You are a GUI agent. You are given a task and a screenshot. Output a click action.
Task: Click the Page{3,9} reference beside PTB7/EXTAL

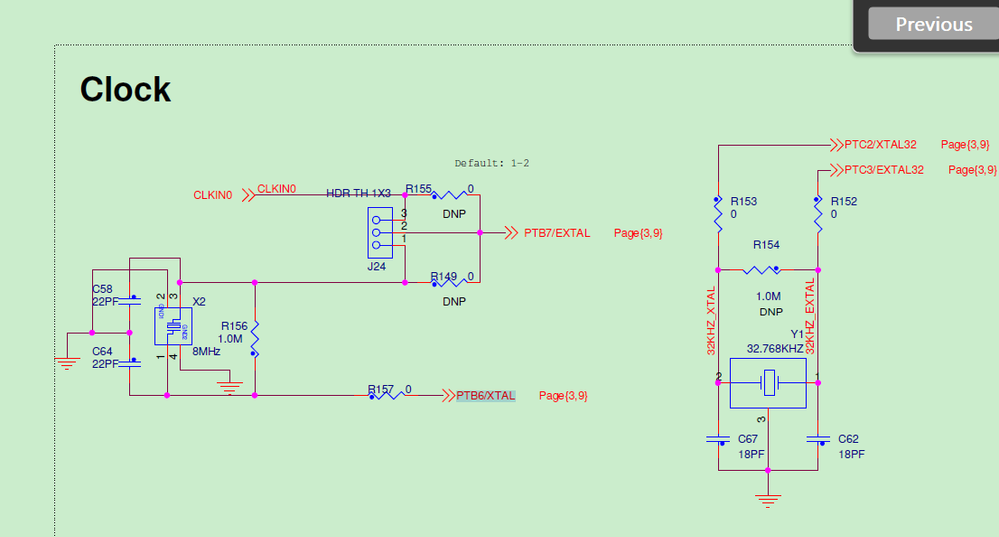tap(638, 233)
